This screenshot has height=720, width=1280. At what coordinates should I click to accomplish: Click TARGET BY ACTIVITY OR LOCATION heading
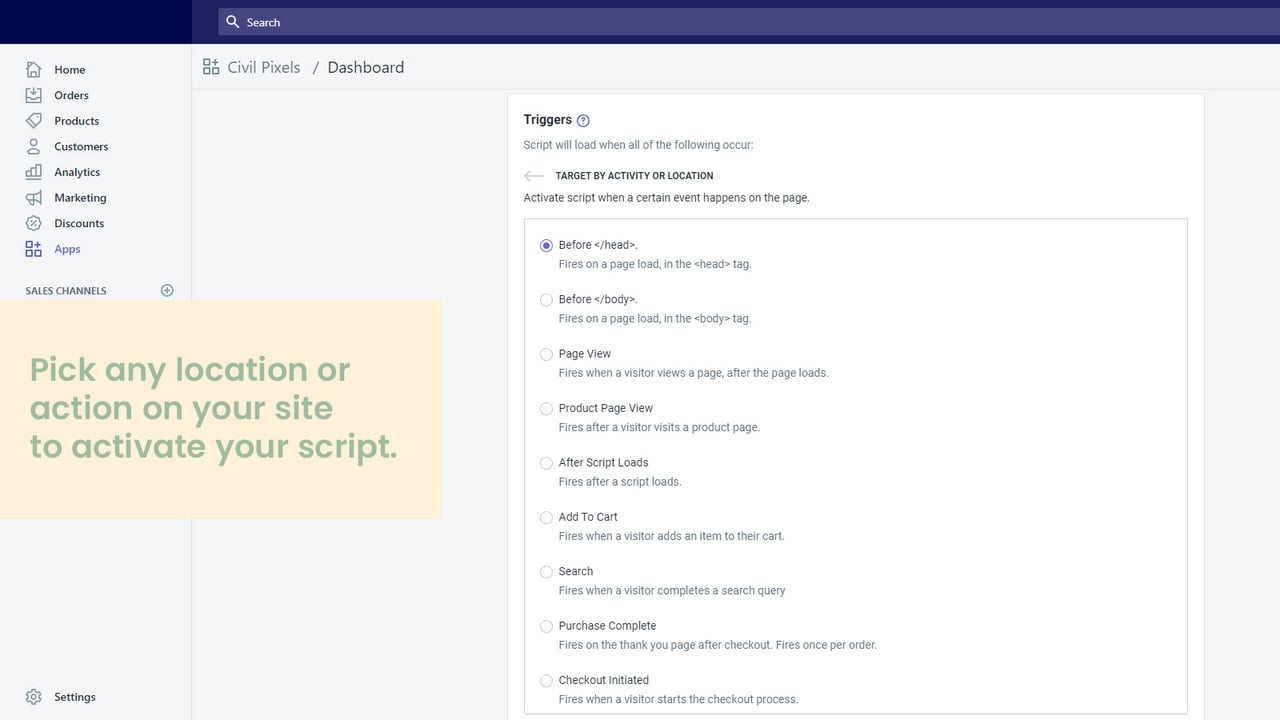coord(634,176)
